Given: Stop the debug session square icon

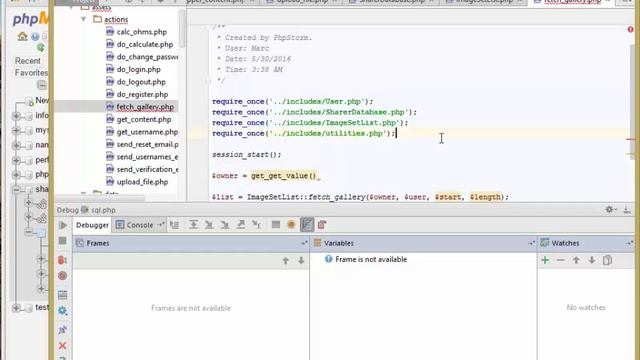Looking at the screenshot, I should point(62,241).
